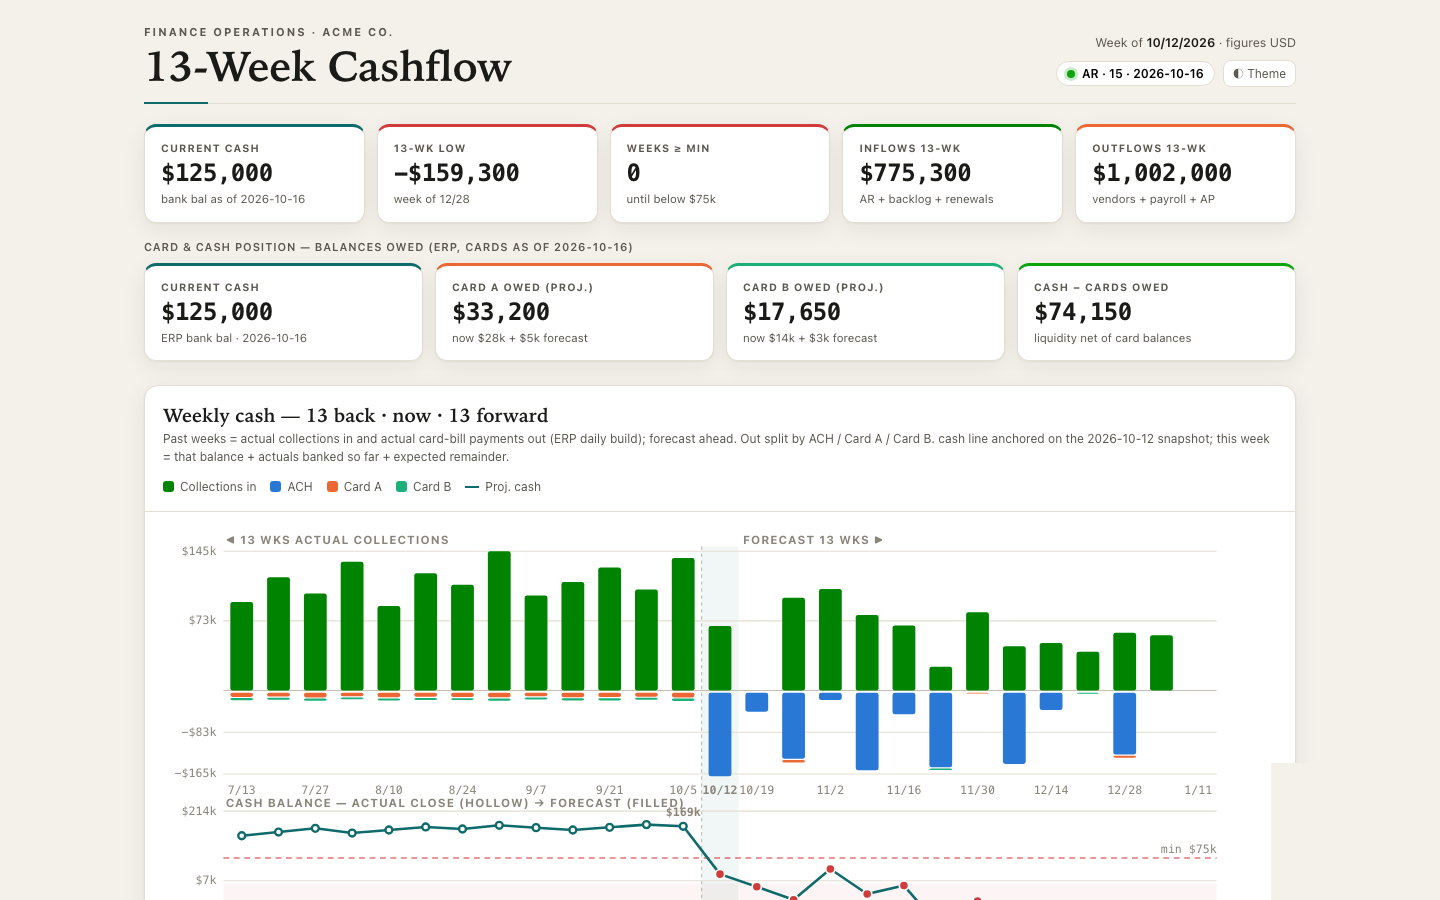Click the green forecast bar for 11/2
Viewport: 1440px width, 900px height.
[x=830, y=640]
